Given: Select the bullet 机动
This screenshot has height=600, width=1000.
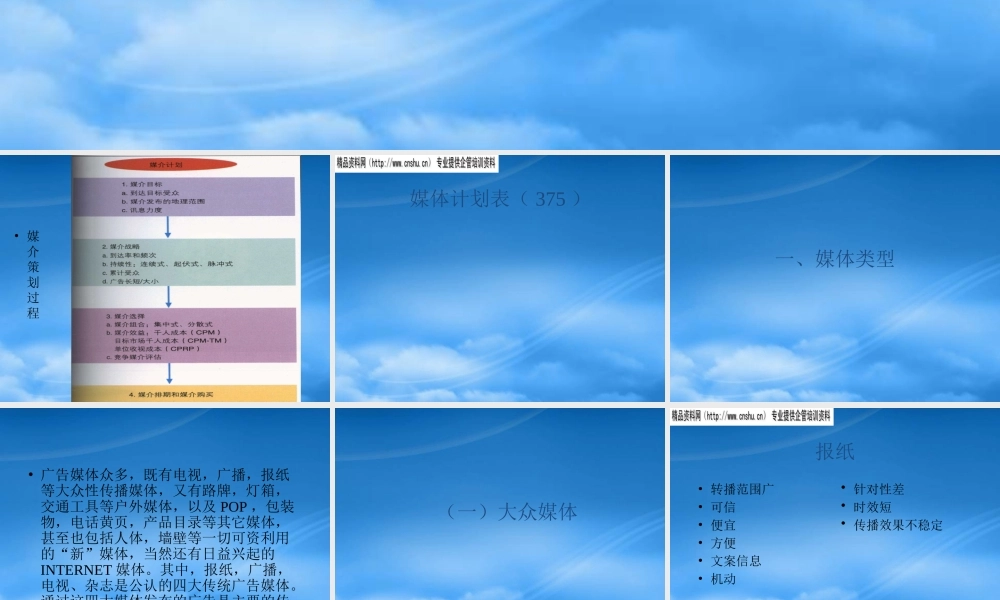Looking at the screenshot, I should 723,578.
